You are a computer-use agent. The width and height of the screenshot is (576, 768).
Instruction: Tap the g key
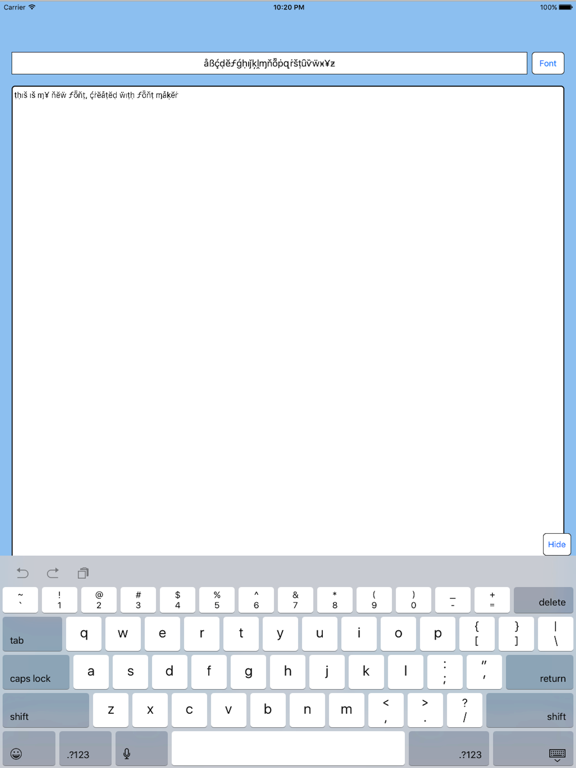248,672
